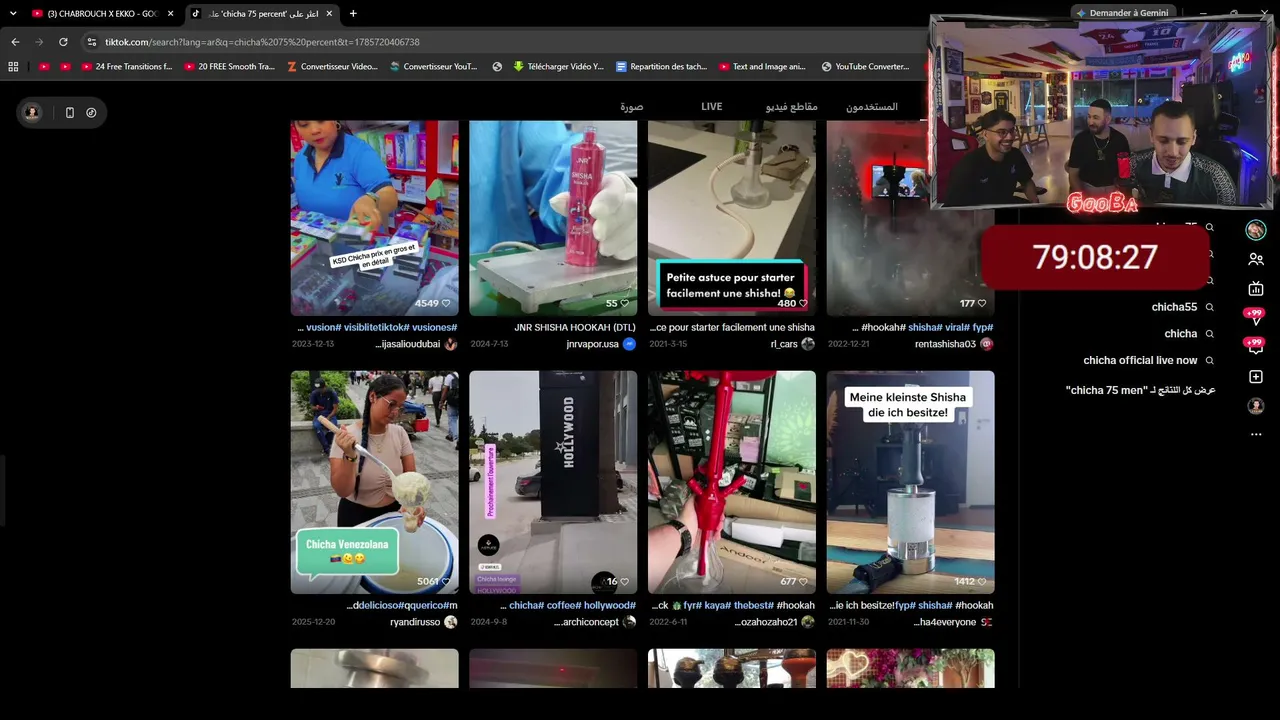Open the tab search dropdown arrow
The height and width of the screenshot is (720, 1280).
point(13,14)
